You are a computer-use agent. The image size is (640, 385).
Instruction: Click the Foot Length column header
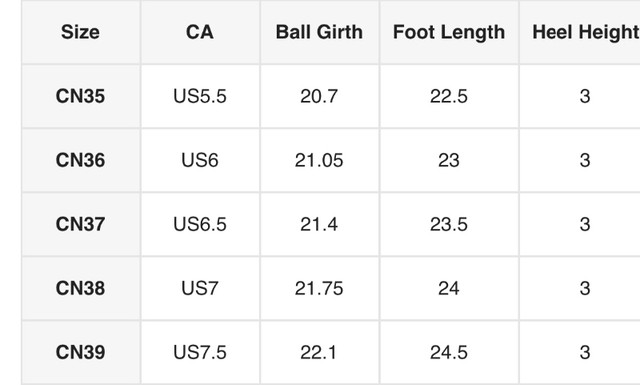point(449,32)
